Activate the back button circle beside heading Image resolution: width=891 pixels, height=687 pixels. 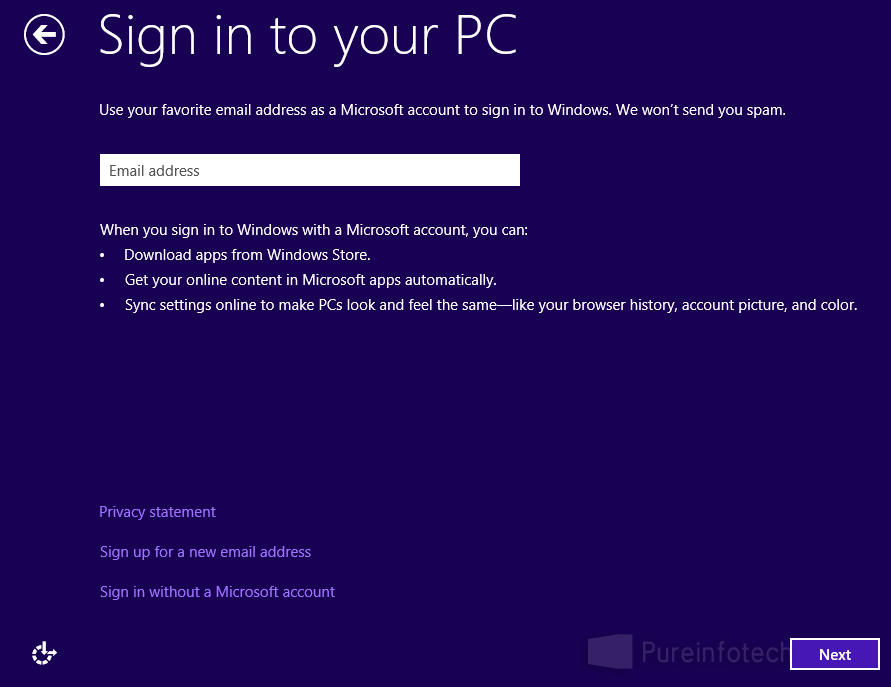(44, 34)
